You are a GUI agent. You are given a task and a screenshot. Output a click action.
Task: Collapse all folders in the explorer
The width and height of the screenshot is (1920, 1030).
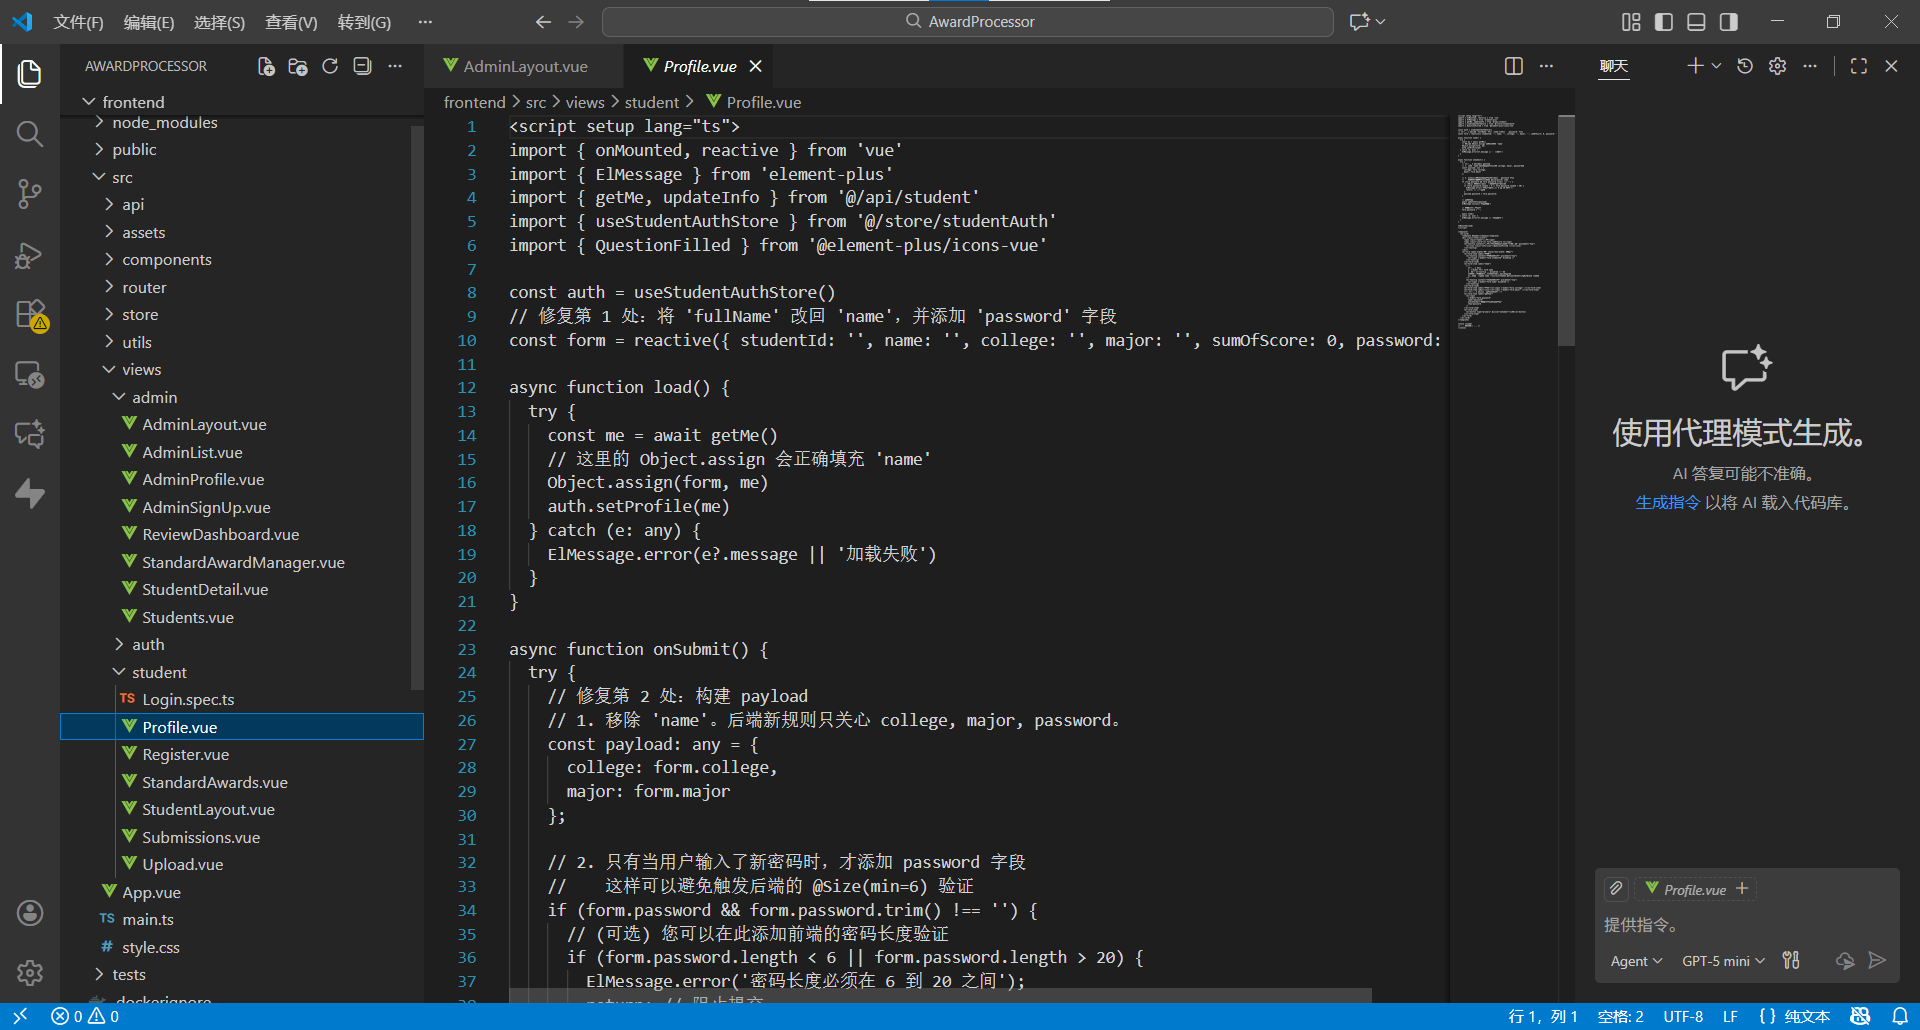[362, 66]
